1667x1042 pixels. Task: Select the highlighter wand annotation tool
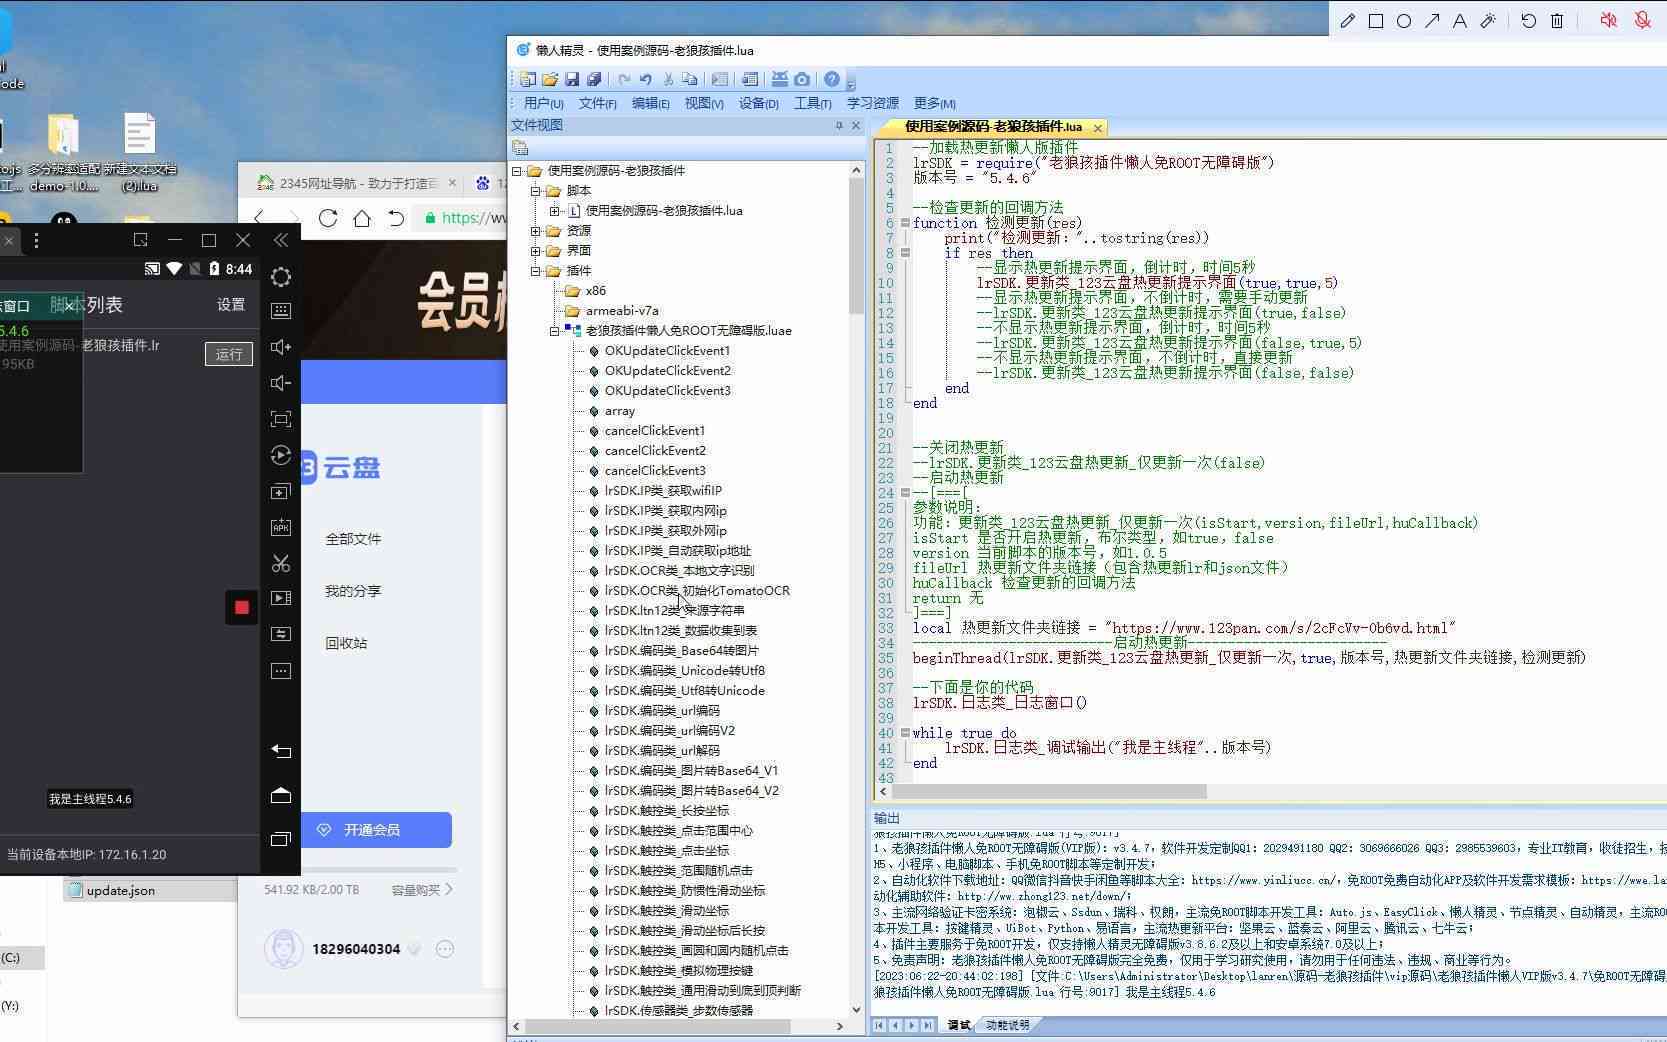1488,20
